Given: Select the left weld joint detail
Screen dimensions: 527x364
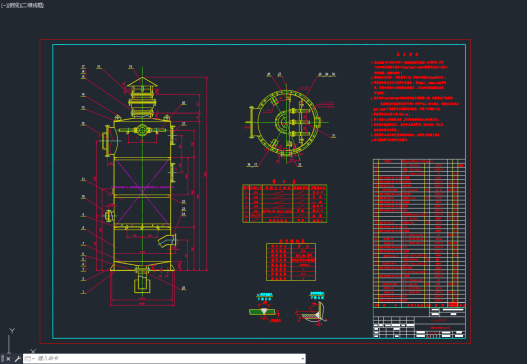Looking at the screenshot, I should (x=265, y=308).
